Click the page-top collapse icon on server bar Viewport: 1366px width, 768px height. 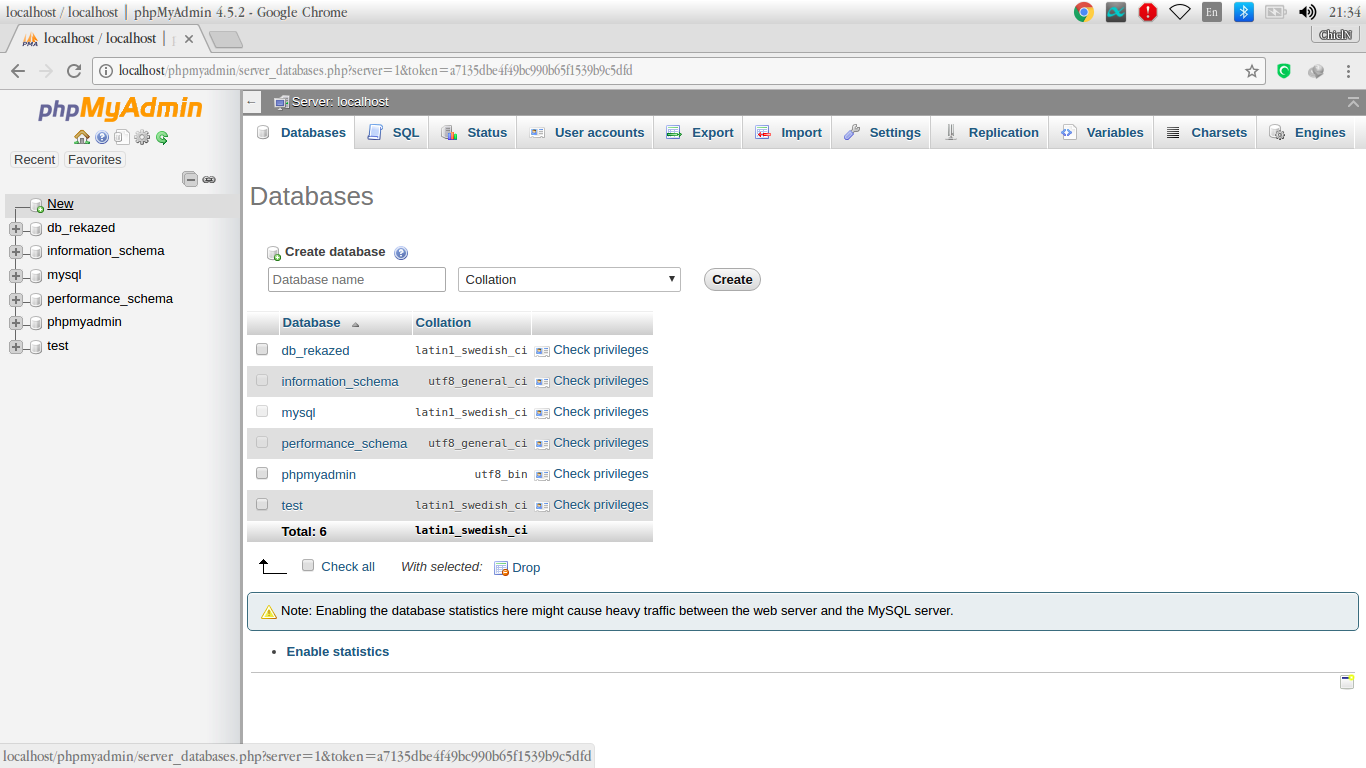[1353, 102]
